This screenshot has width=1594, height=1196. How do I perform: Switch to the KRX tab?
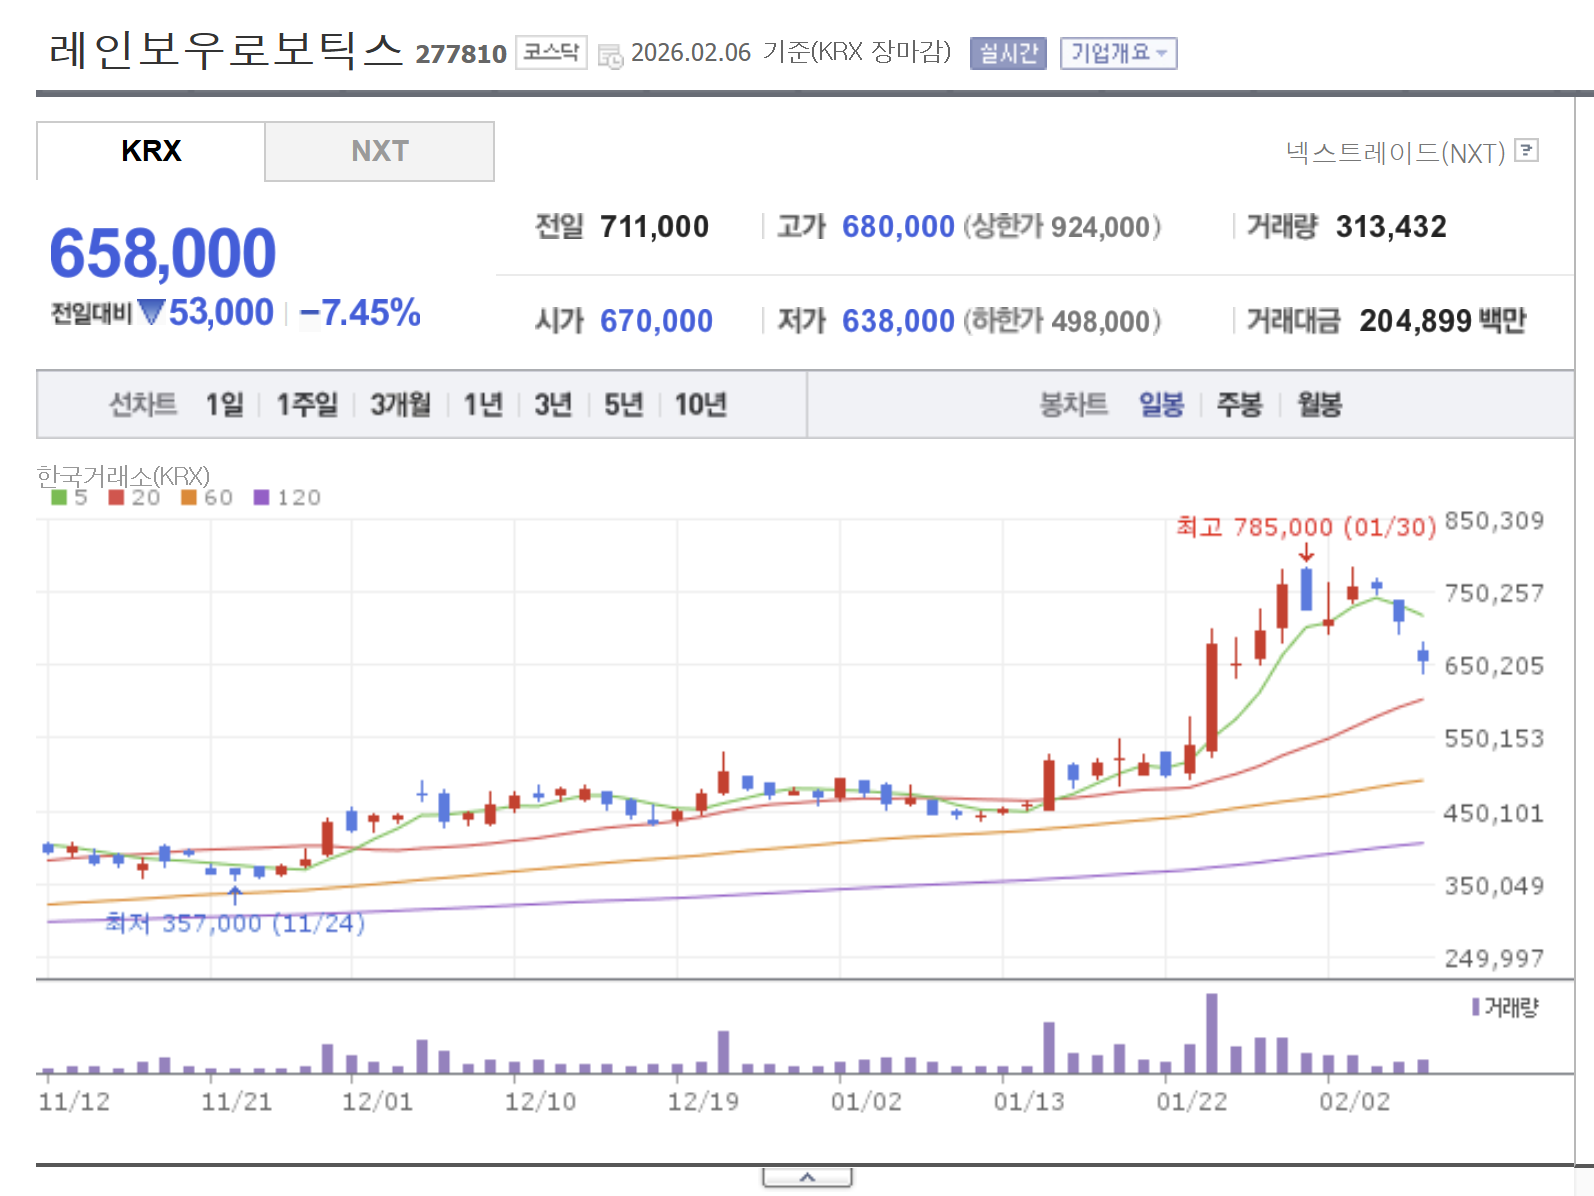pyautogui.click(x=151, y=151)
